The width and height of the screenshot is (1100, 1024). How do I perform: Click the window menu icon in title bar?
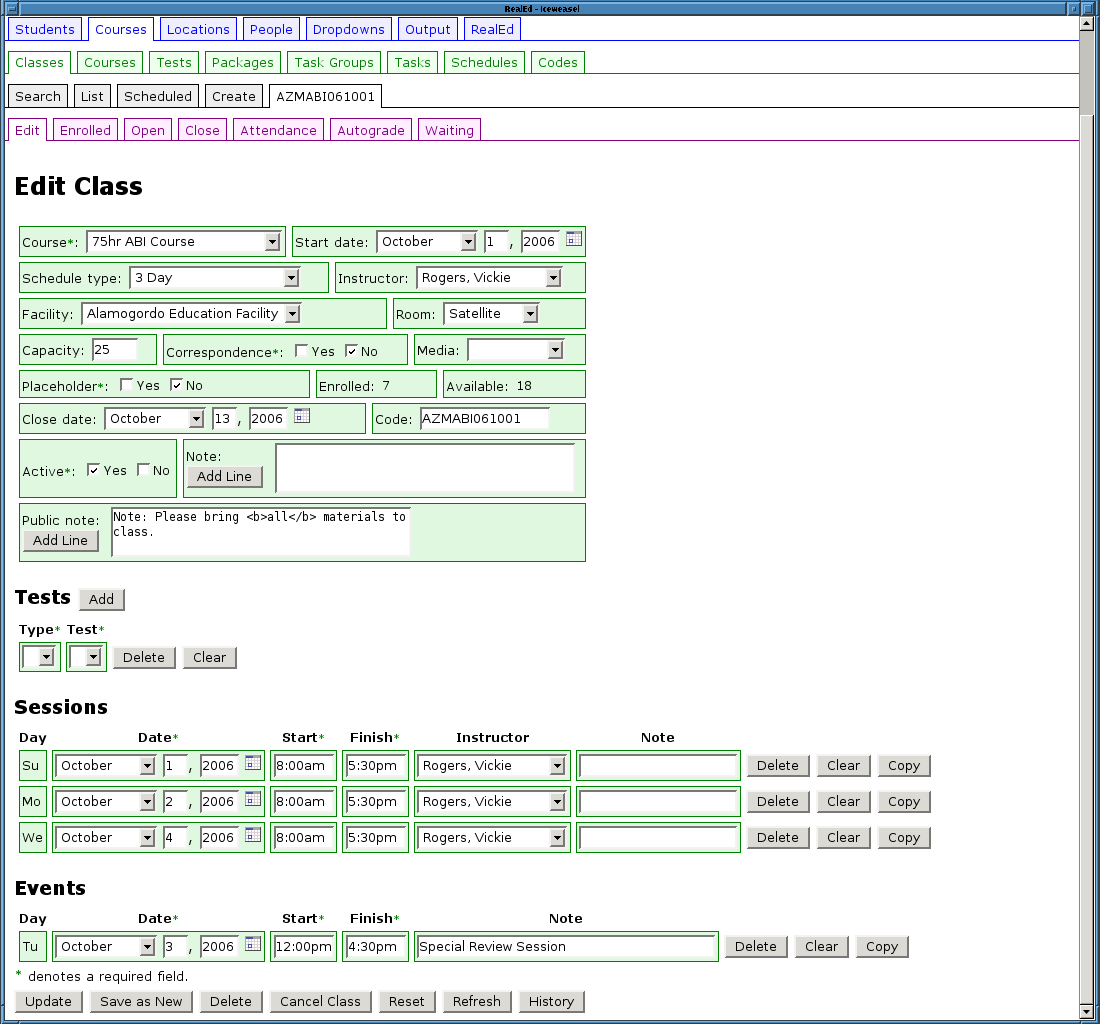11,8
